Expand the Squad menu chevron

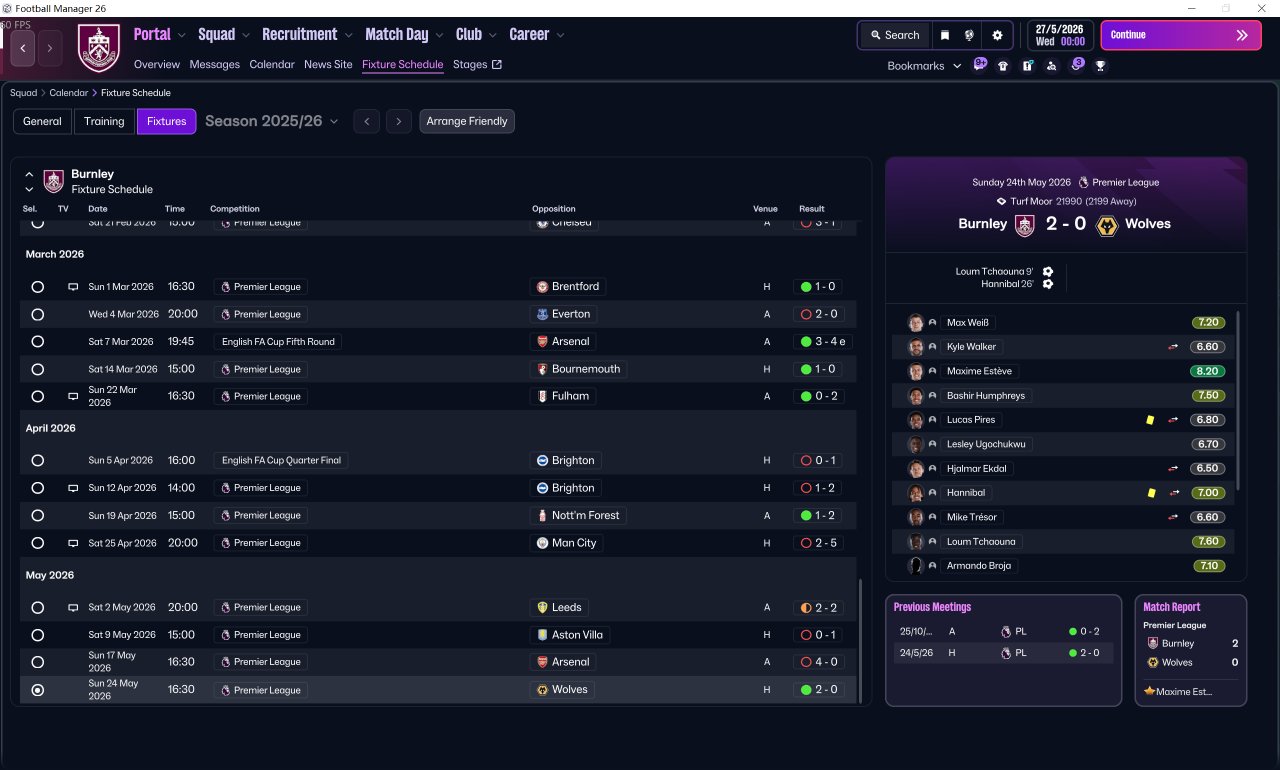(246, 35)
